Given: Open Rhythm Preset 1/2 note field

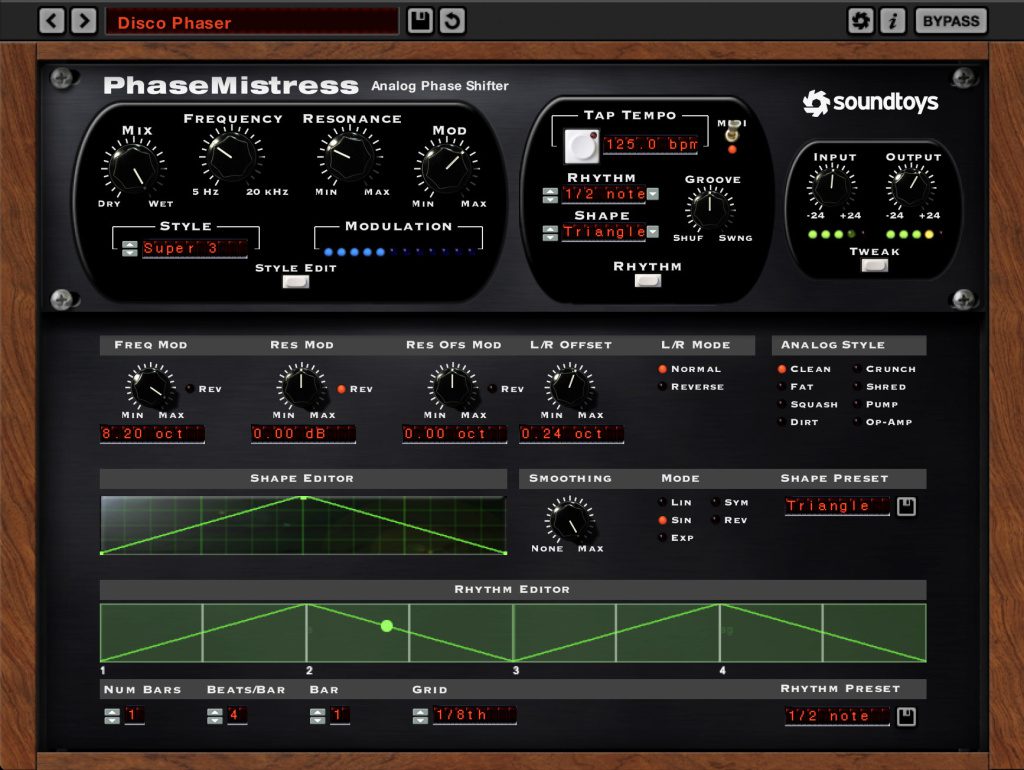Looking at the screenshot, I should point(837,716).
